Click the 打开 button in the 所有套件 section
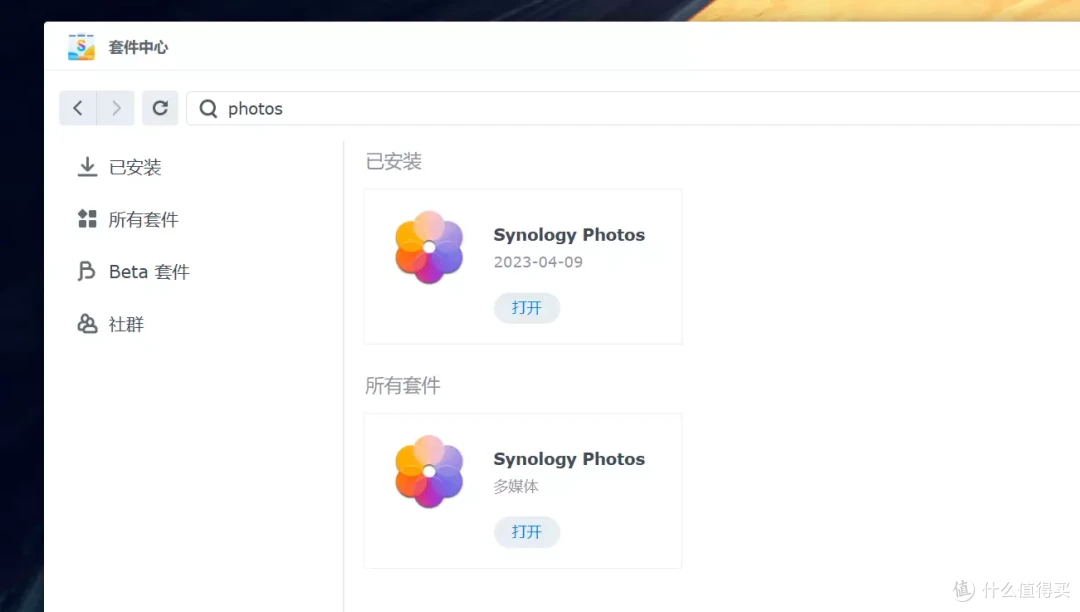 [x=527, y=532]
